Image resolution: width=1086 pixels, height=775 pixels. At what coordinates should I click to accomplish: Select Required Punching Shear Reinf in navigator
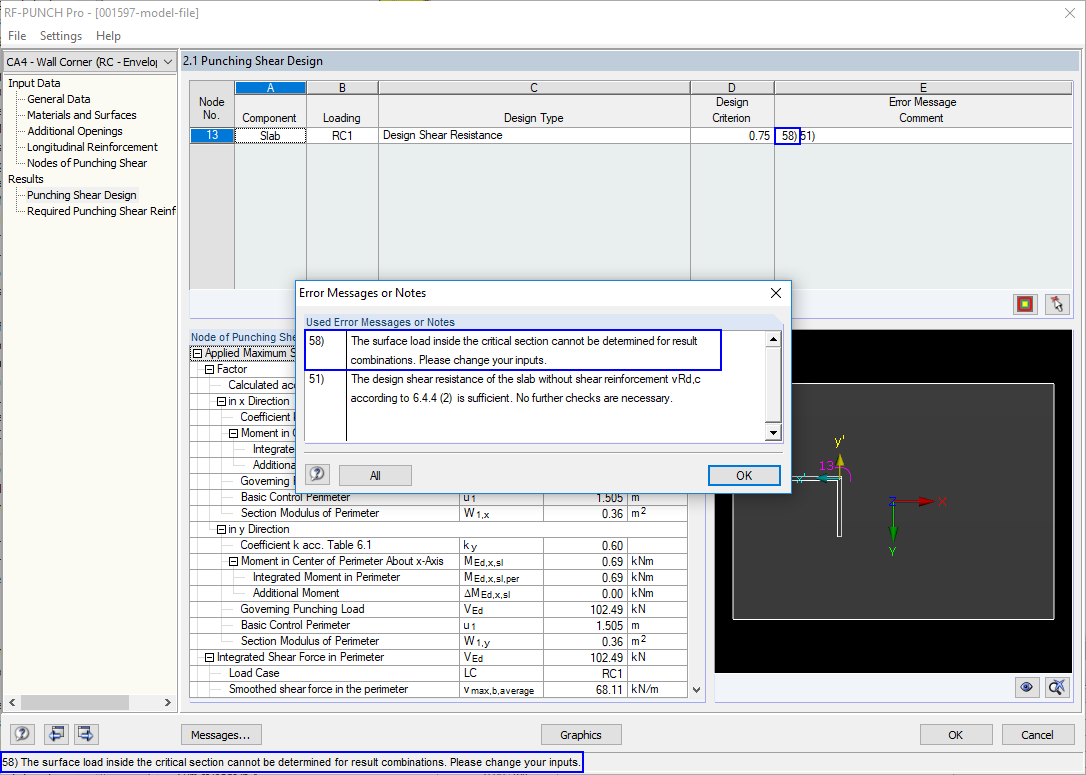(101, 211)
